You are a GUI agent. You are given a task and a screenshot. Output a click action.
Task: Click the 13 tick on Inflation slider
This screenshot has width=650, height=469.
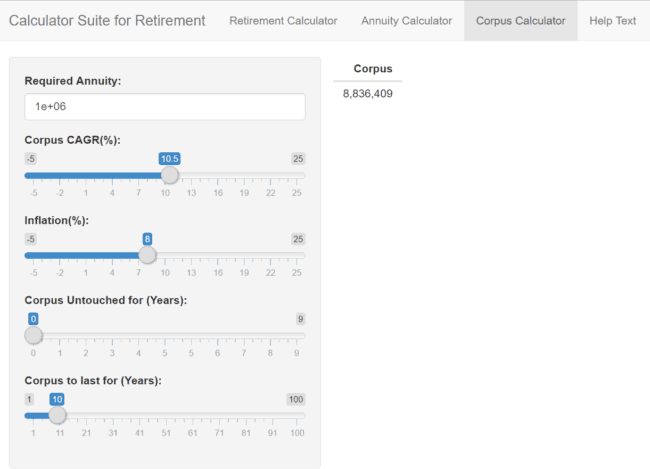(x=191, y=273)
